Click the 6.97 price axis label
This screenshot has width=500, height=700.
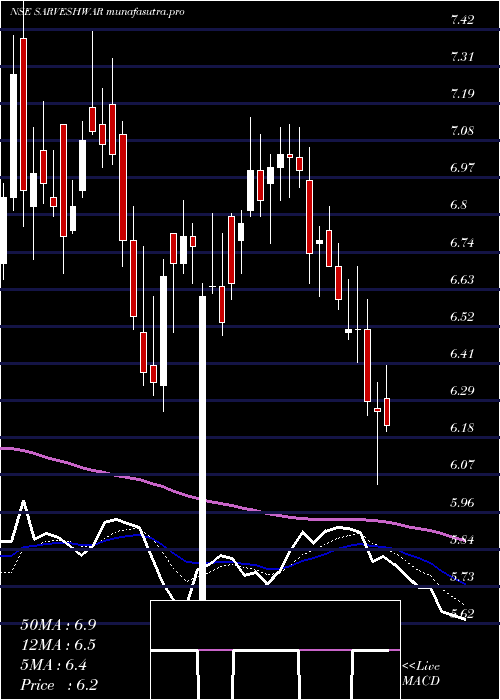[x=462, y=168]
